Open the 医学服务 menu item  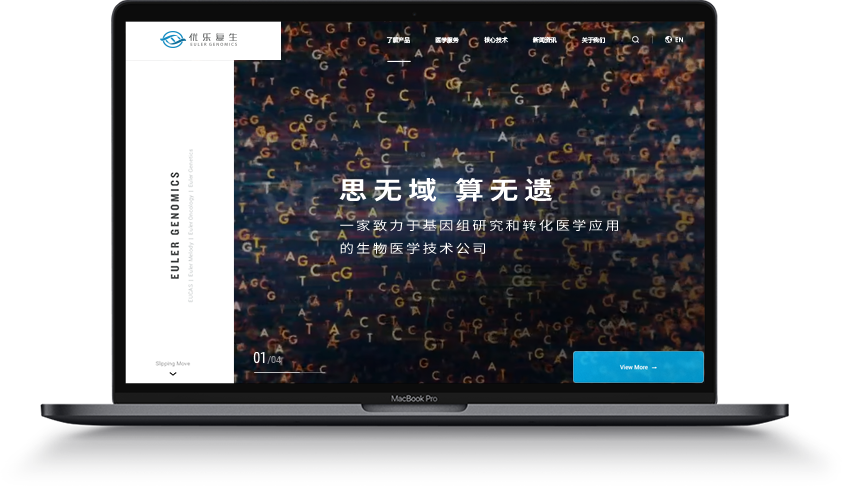tap(447, 40)
